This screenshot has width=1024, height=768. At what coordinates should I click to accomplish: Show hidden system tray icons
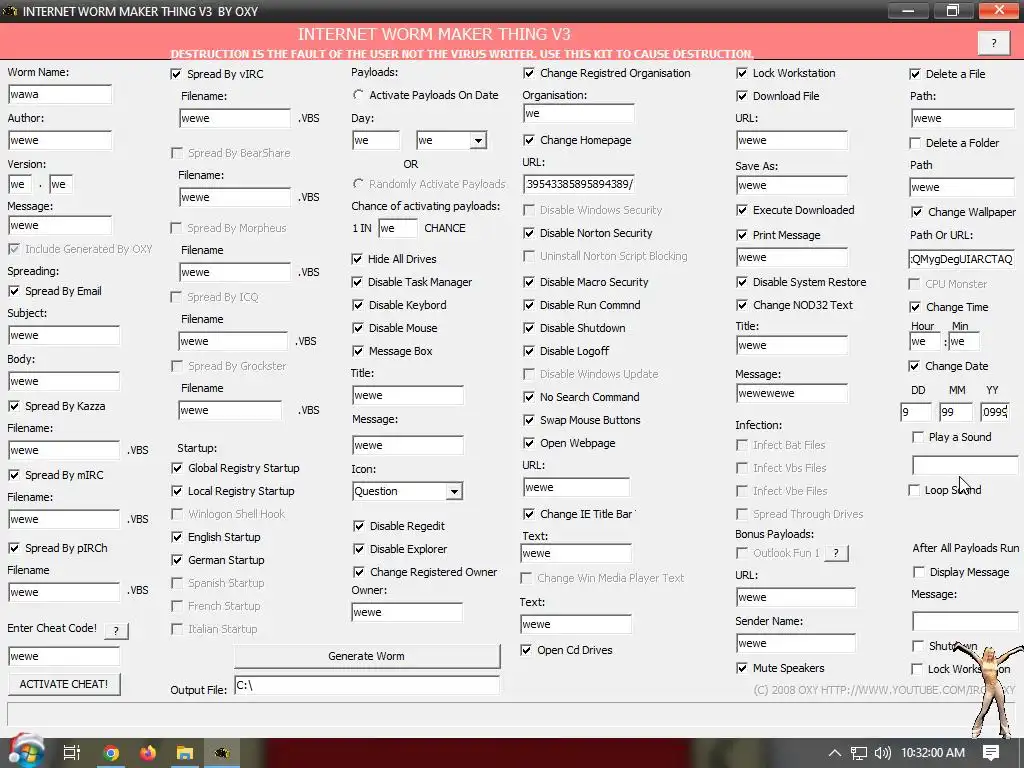(835, 753)
